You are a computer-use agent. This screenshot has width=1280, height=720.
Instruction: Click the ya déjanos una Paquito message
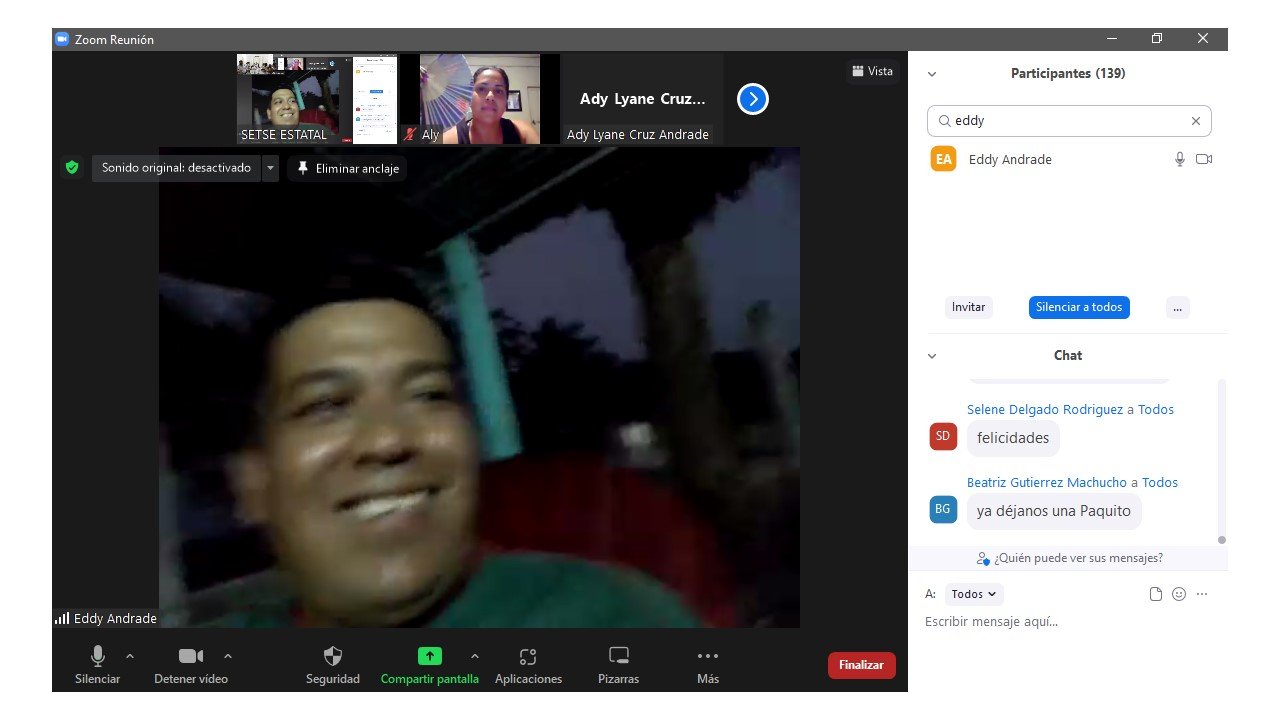[1054, 511]
